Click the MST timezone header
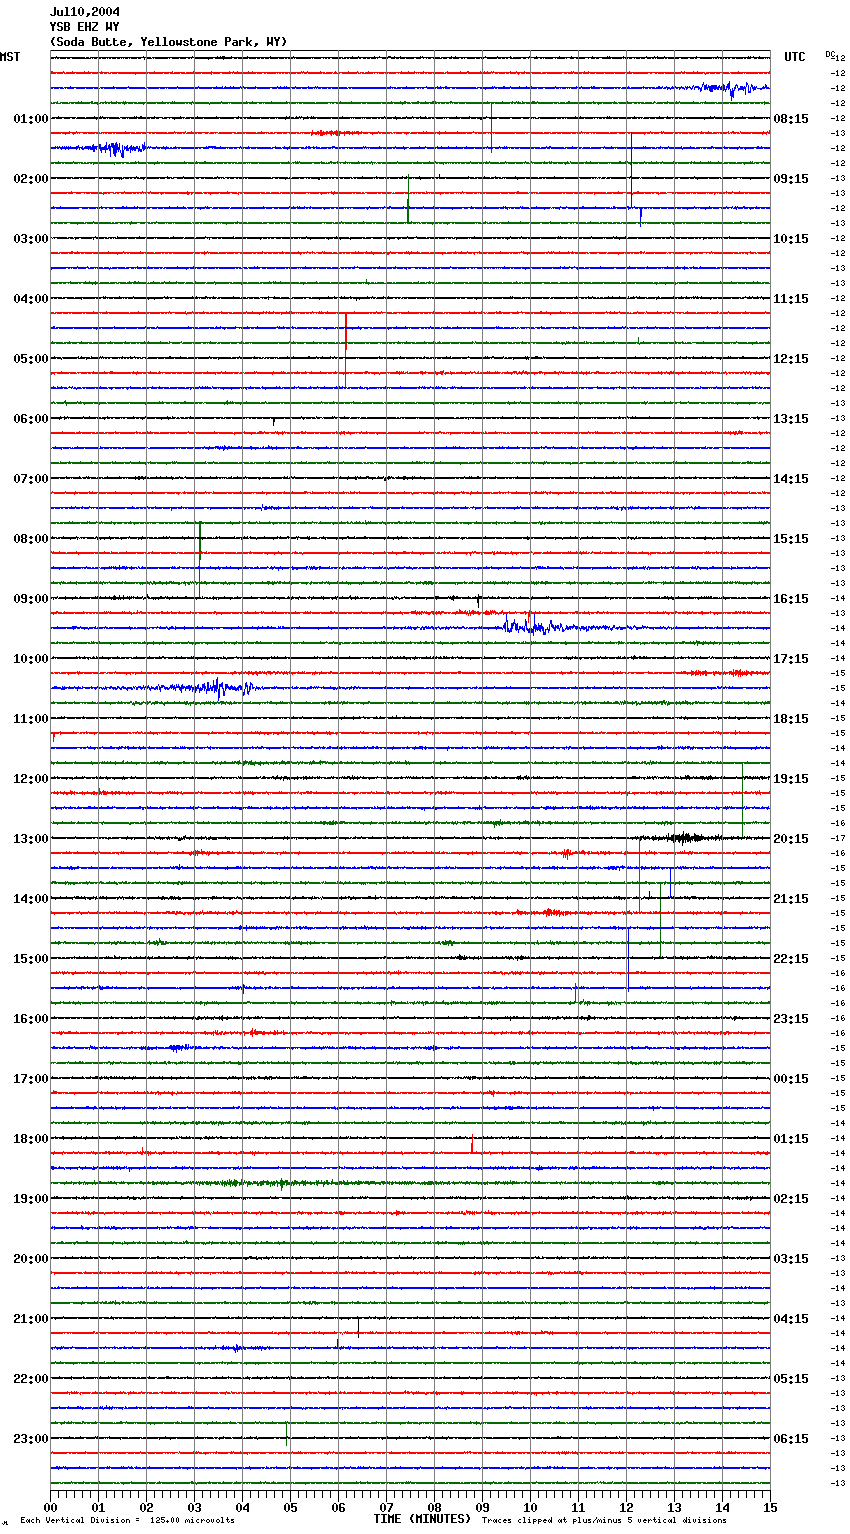The image size is (850, 1534). (x=10, y=57)
